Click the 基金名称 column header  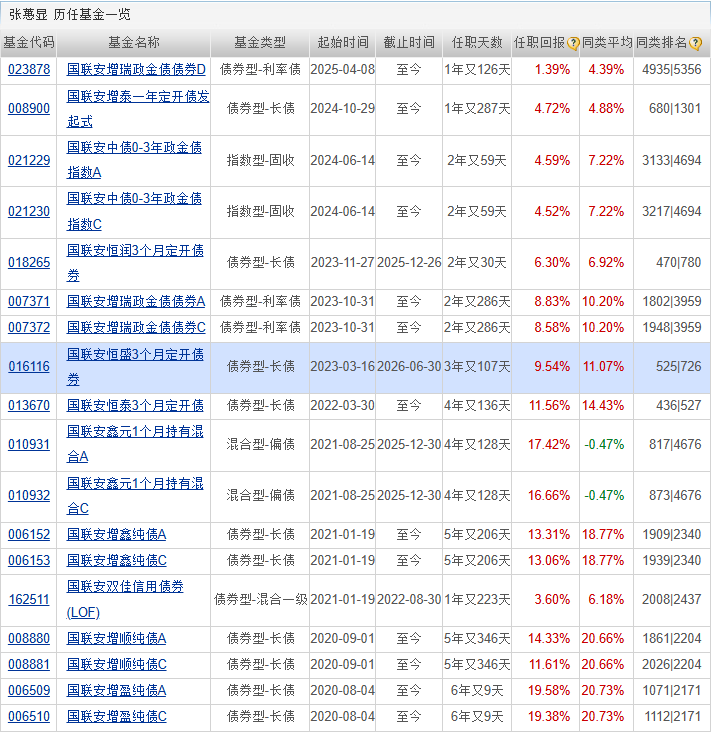[134, 43]
